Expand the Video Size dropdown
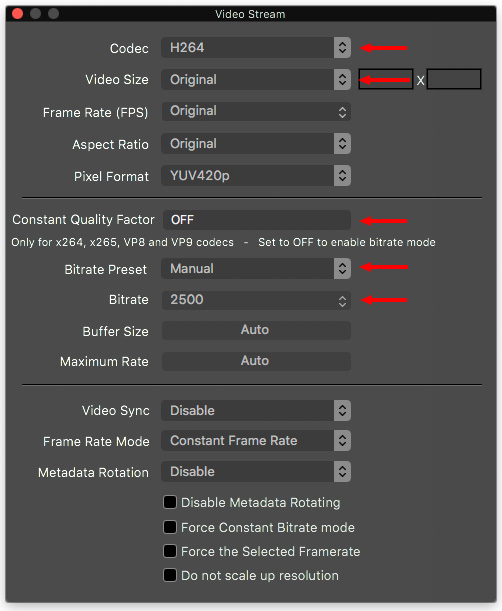Screen dimensions: 502x611 click(x=256, y=79)
